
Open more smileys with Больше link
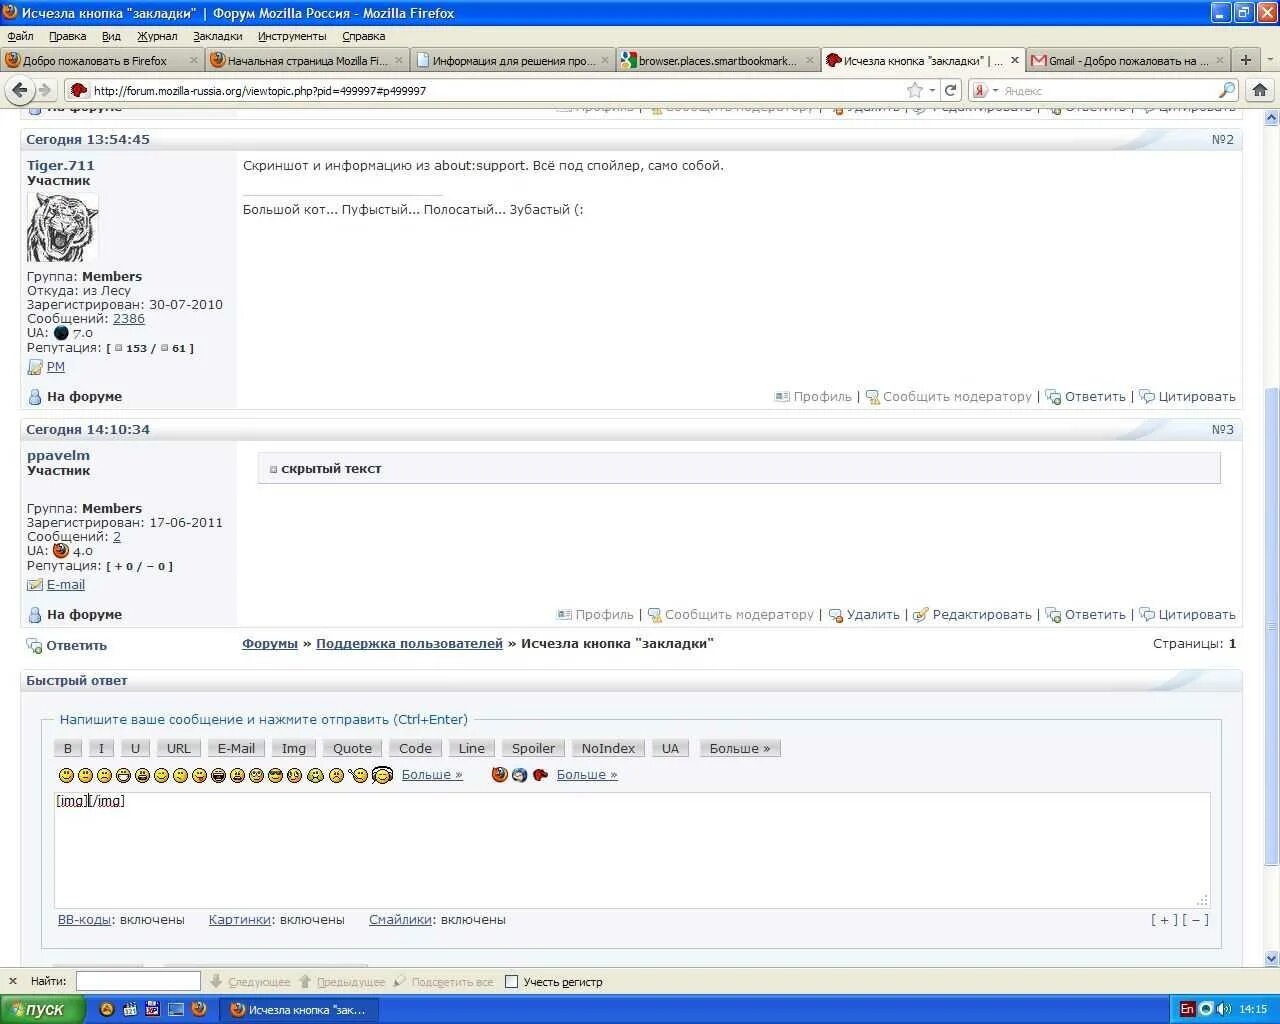[x=431, y=774]
